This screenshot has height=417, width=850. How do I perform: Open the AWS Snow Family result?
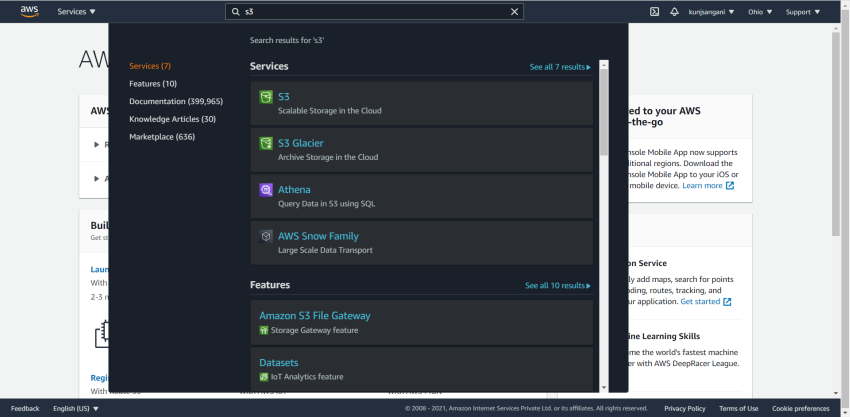point(422,242)
